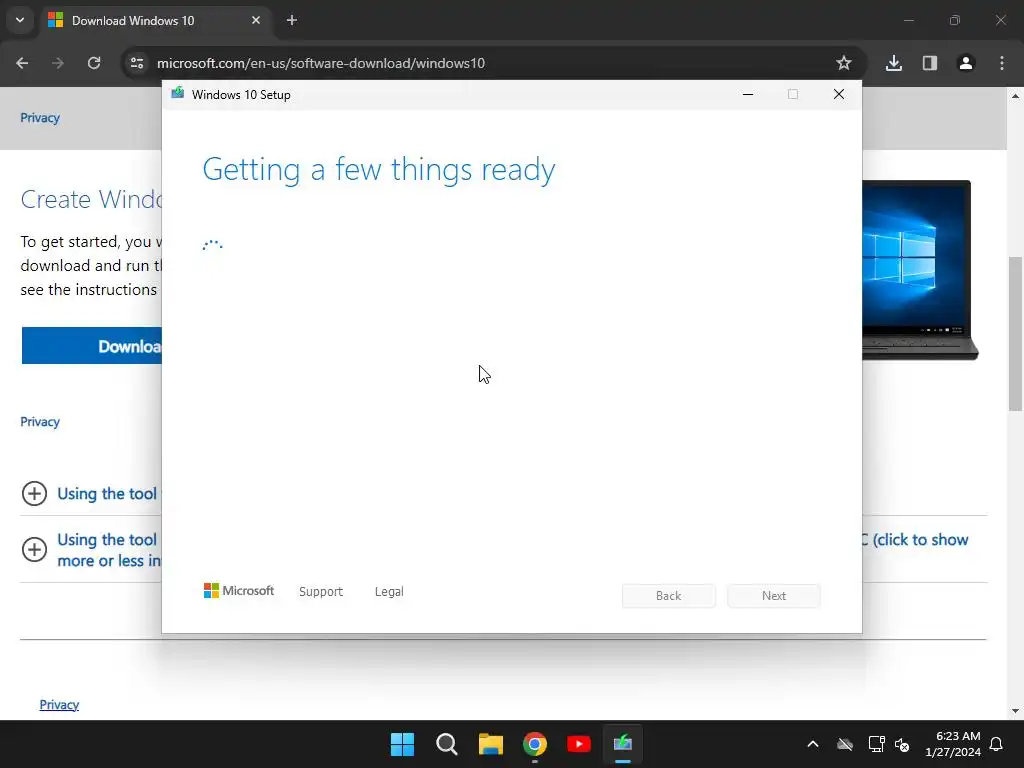Open Chrome downloads icon

[894, 63]
